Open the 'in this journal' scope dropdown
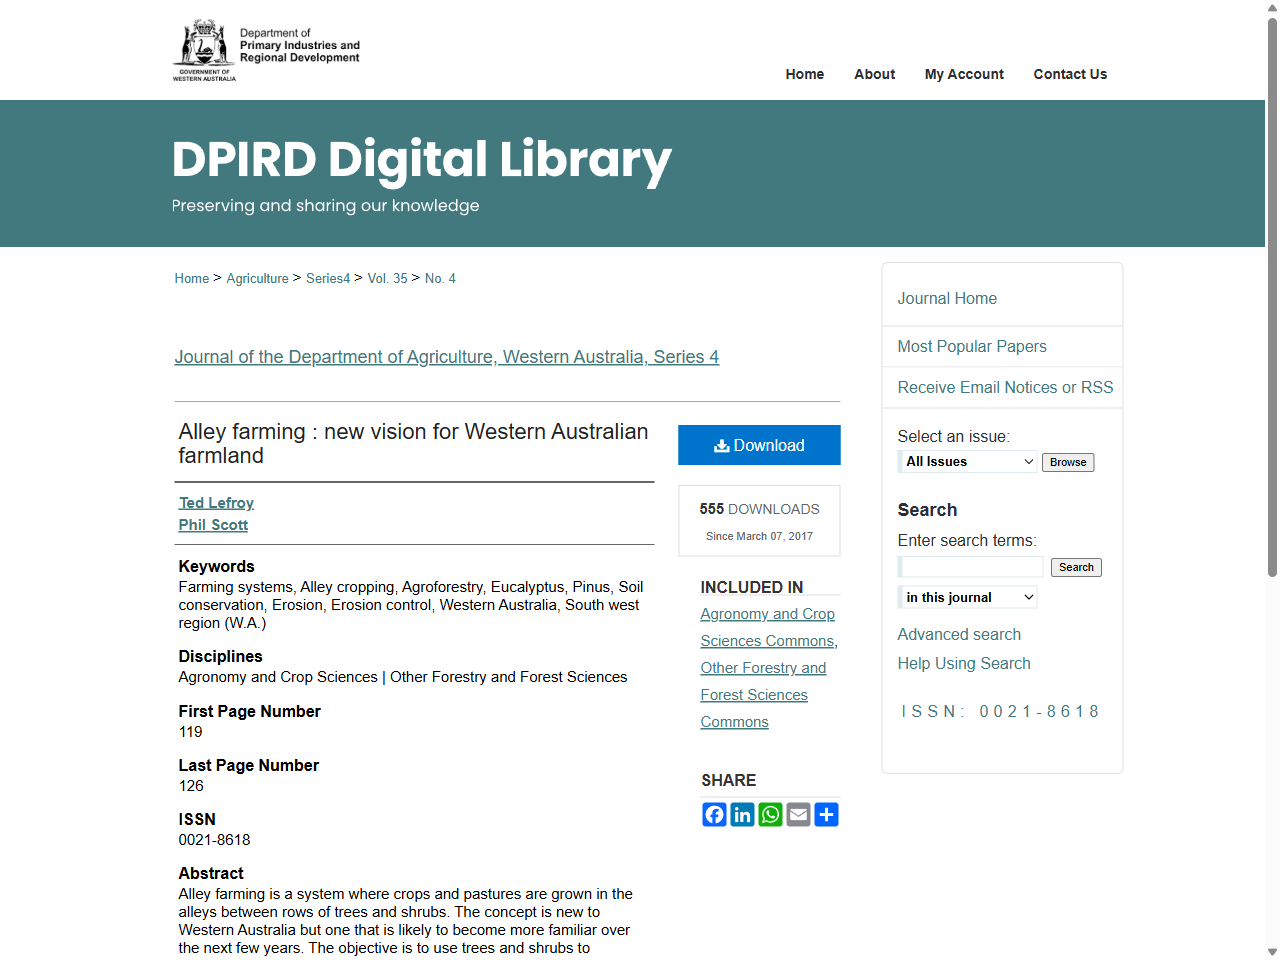Image resolution: width=1280 pixels, height=960 pixels. pos(968,597)
